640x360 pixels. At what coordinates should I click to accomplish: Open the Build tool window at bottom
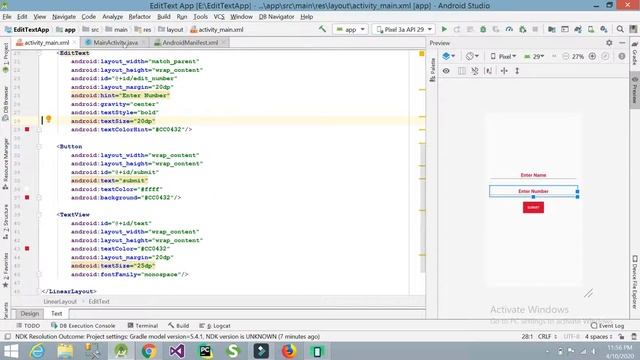pyautogui.click(x=178, y=326)
